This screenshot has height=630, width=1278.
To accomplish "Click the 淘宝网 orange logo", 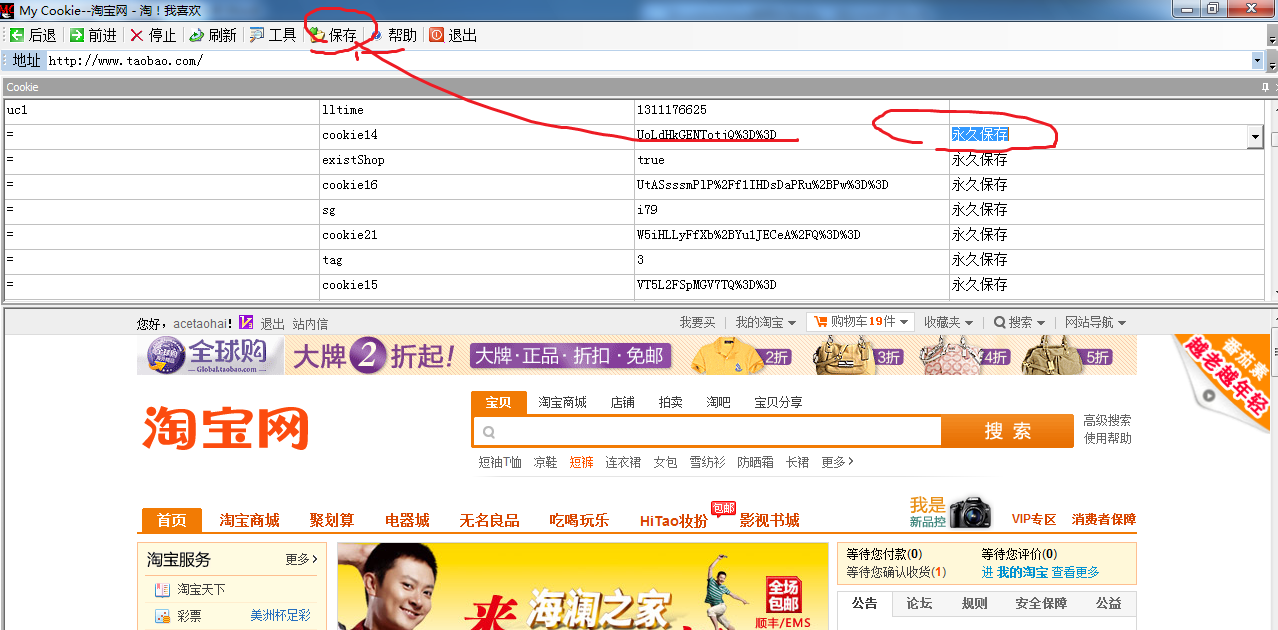I will click(225, 427).
